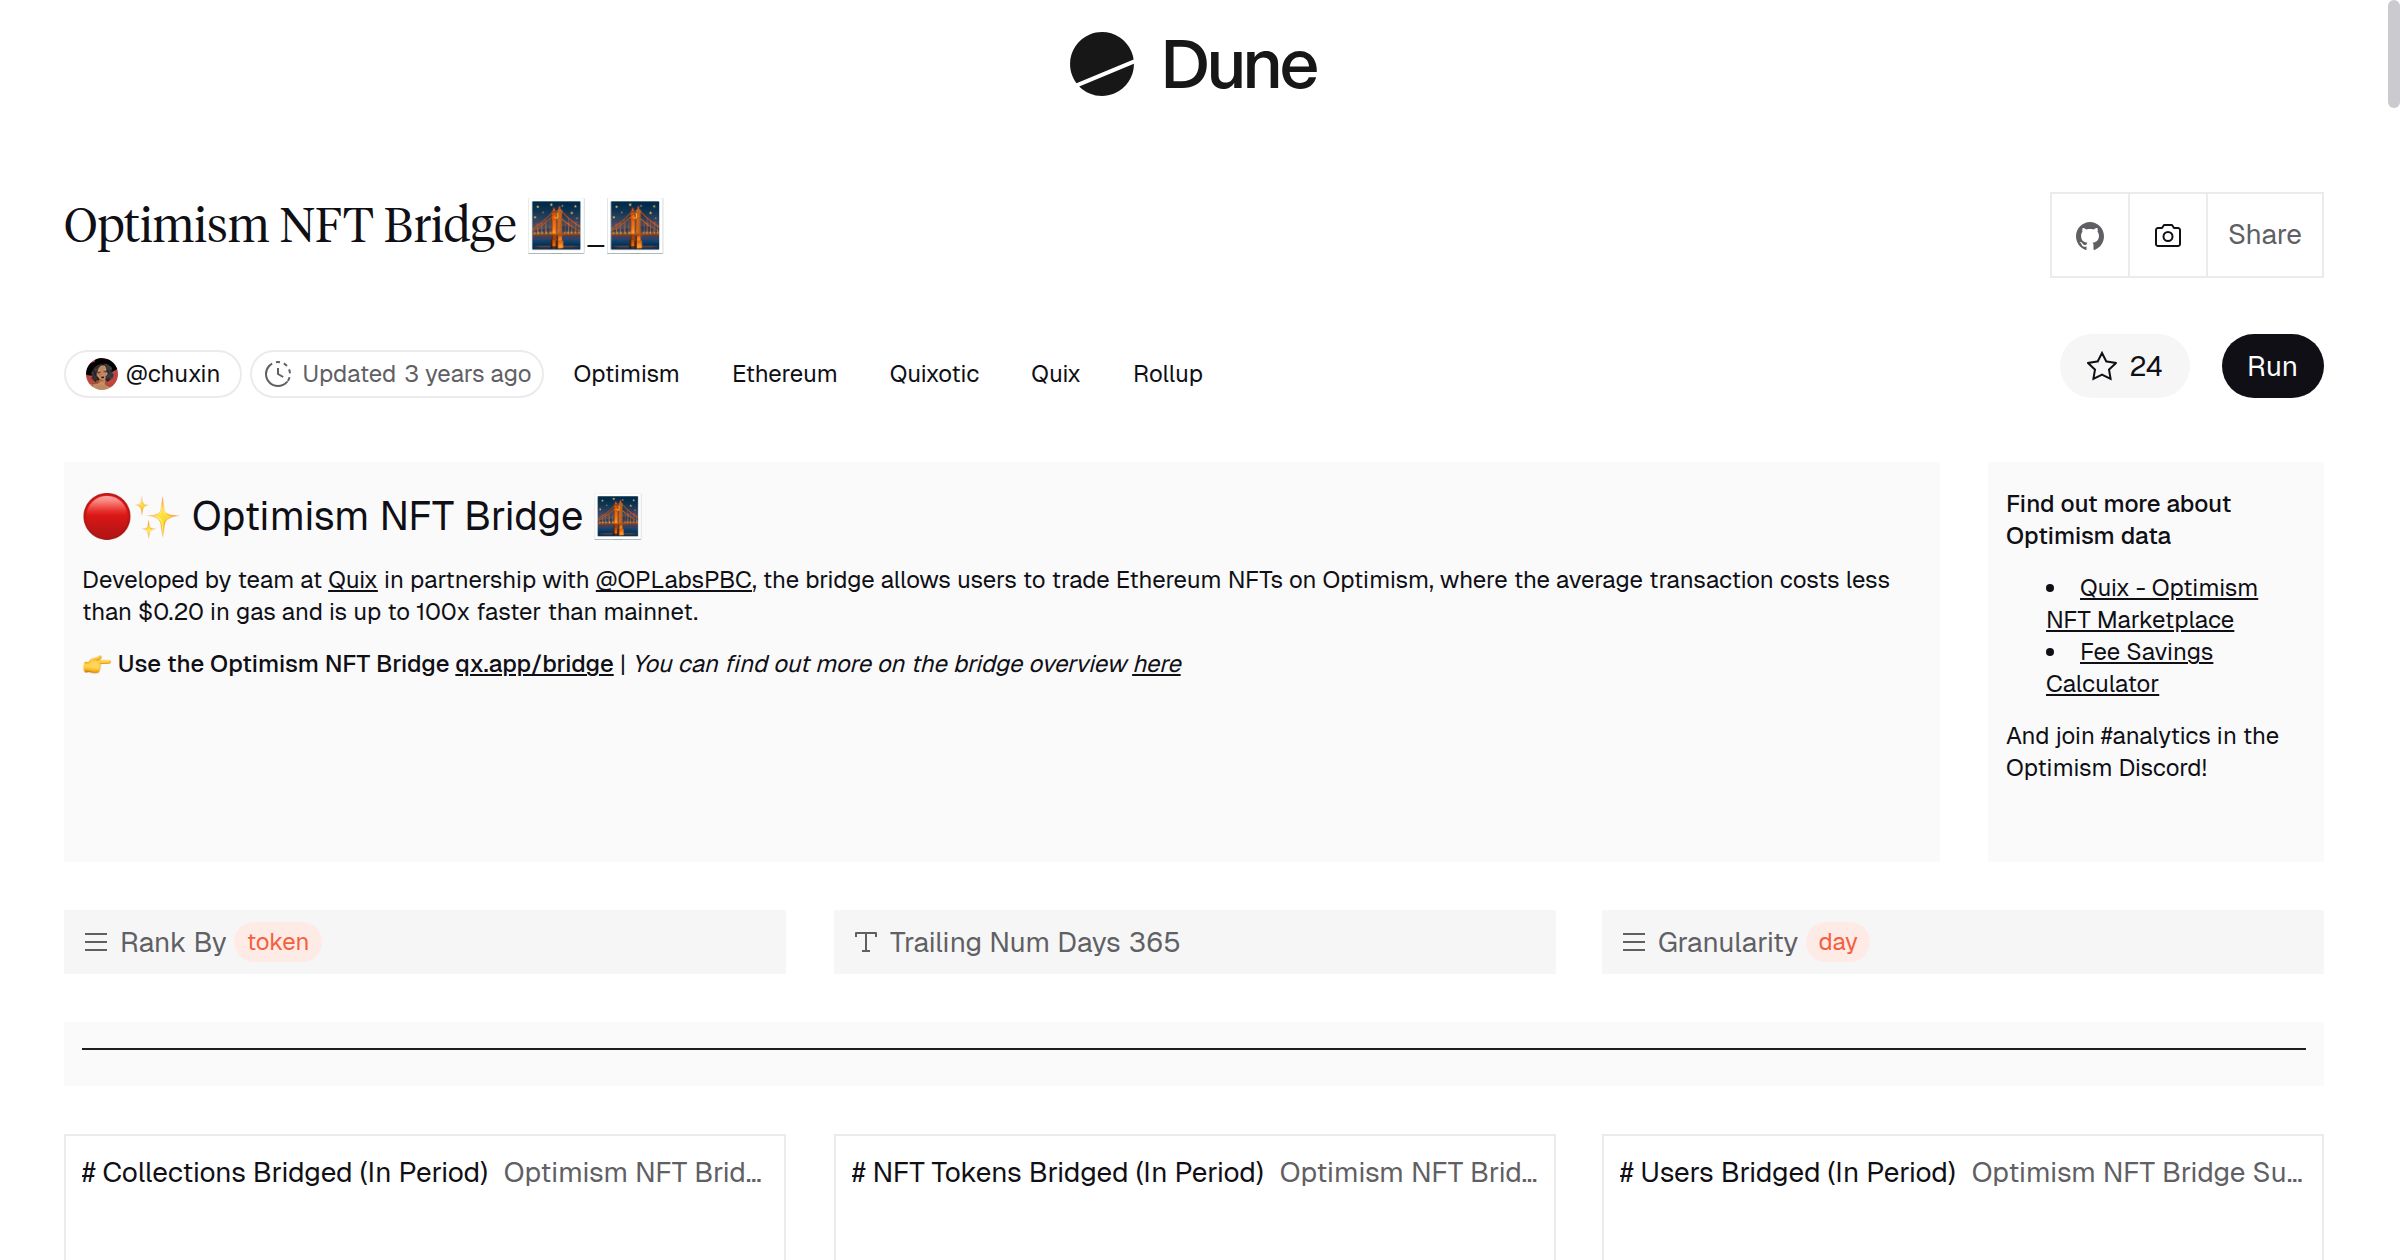The image size is (2400, 1260).
Task: Click the chuxin avatar image
Action: point(101,374)
